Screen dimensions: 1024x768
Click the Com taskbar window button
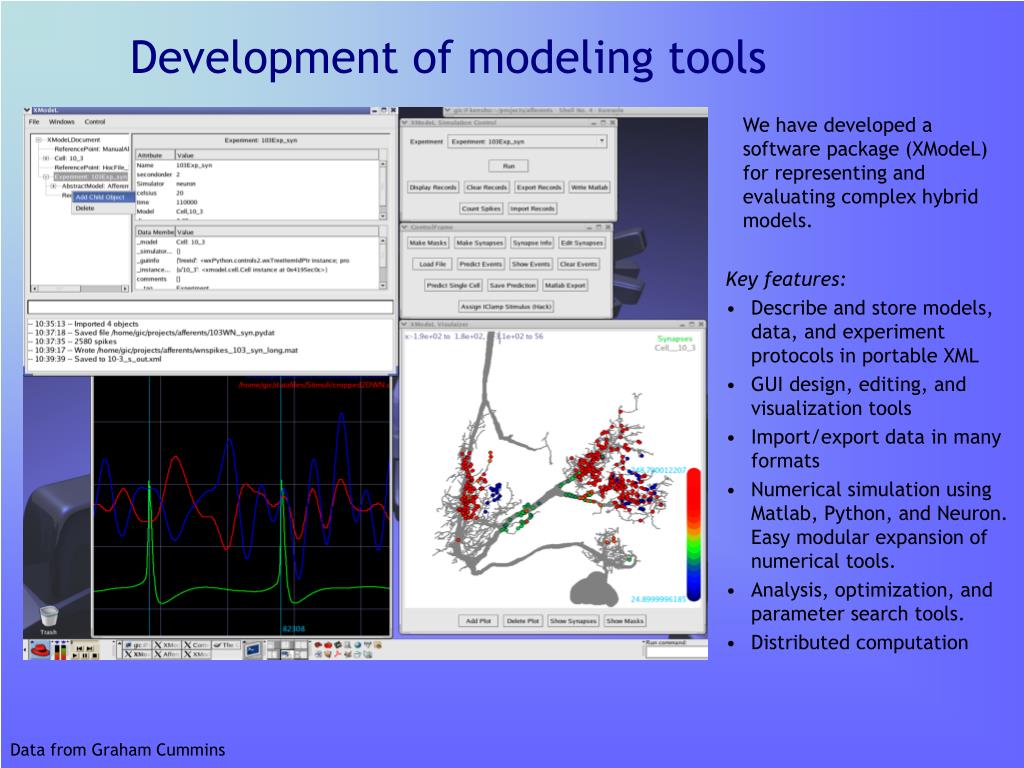pyautogui.click(x=197, y=645)
